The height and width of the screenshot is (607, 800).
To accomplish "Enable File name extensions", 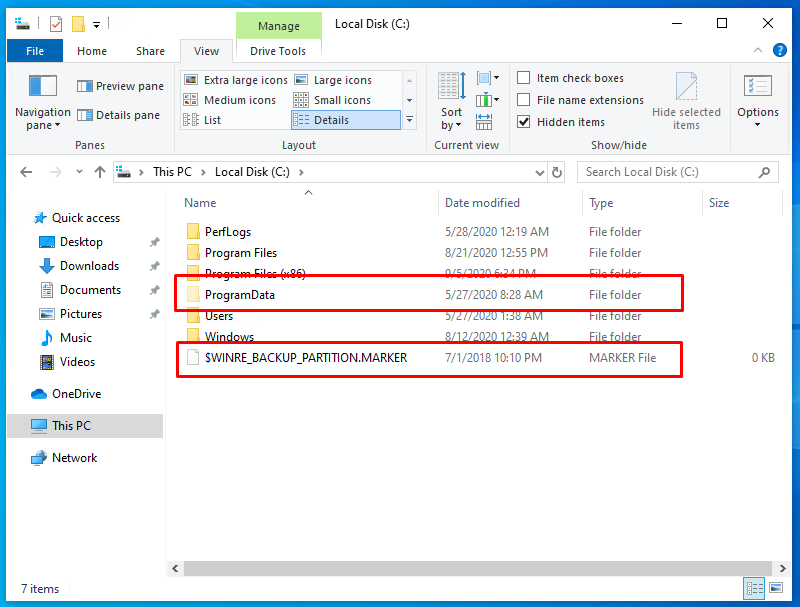I will pyautogui.click(x=523, y=100).
